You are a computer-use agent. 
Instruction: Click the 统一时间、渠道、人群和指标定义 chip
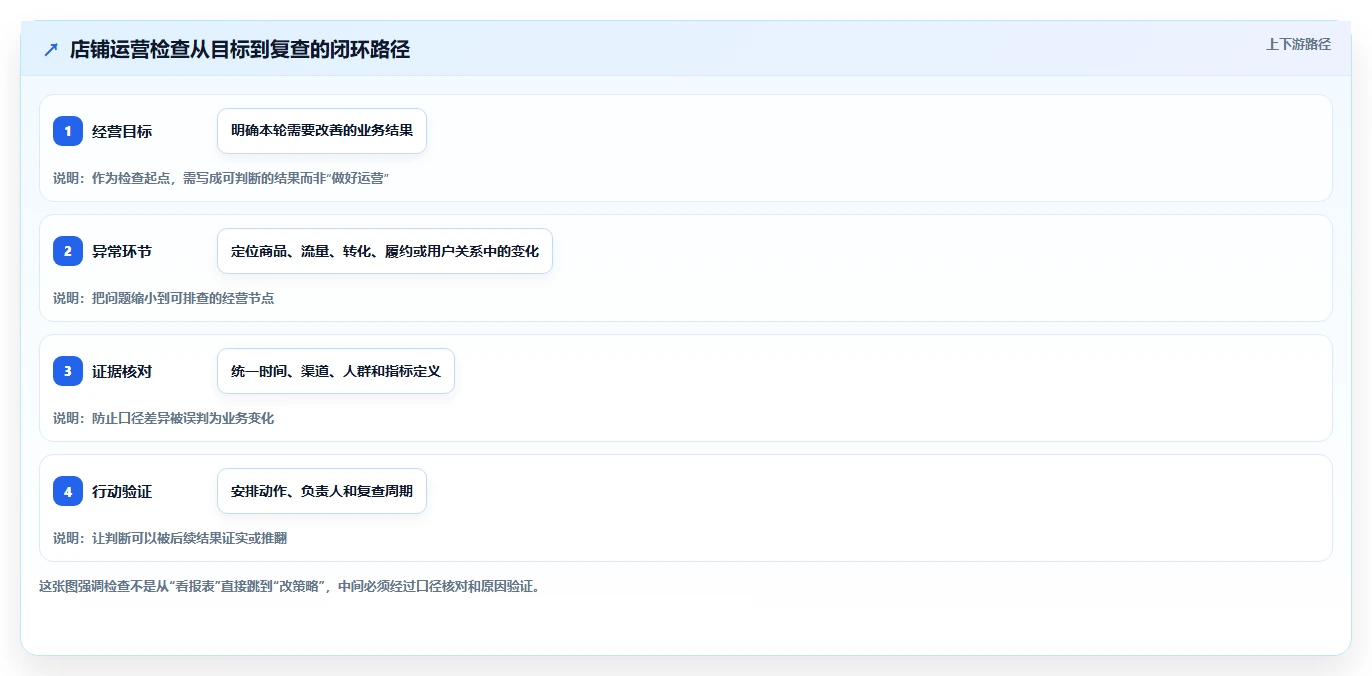tap(336, 371)
